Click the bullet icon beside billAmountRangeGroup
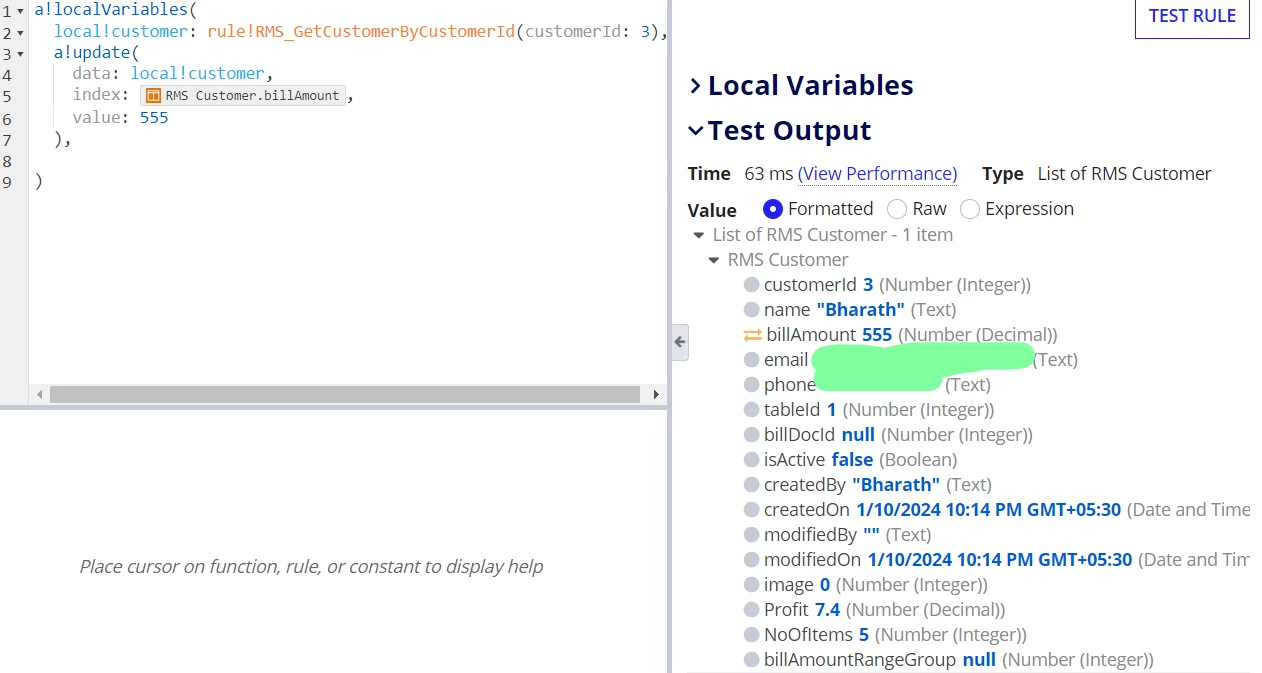This screenshot has height=673, width=1262. (x=752, y=660)
